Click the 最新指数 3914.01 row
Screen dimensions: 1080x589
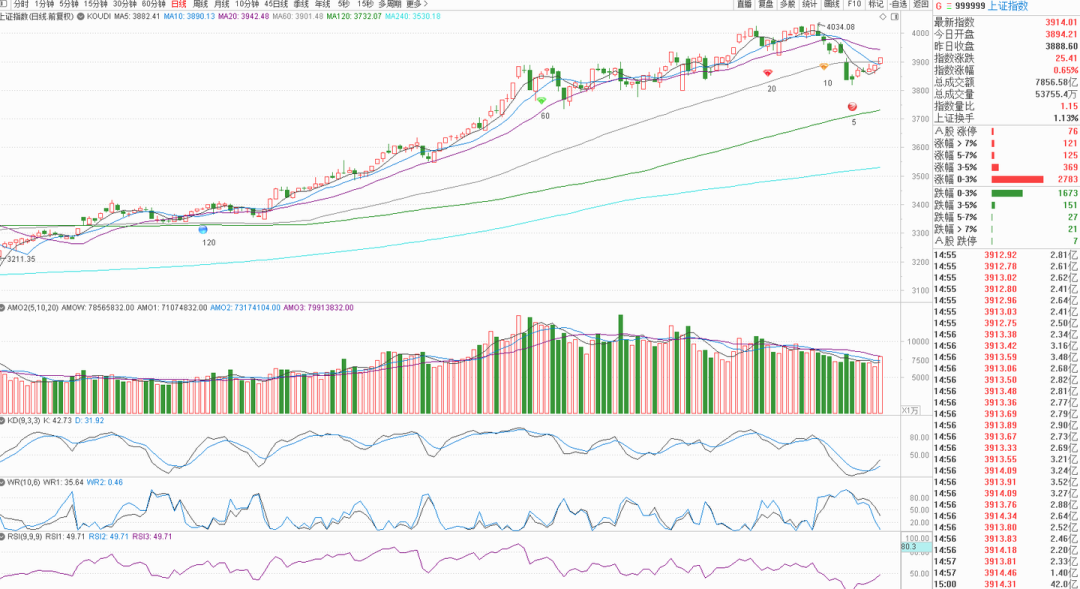(1006, 23)
